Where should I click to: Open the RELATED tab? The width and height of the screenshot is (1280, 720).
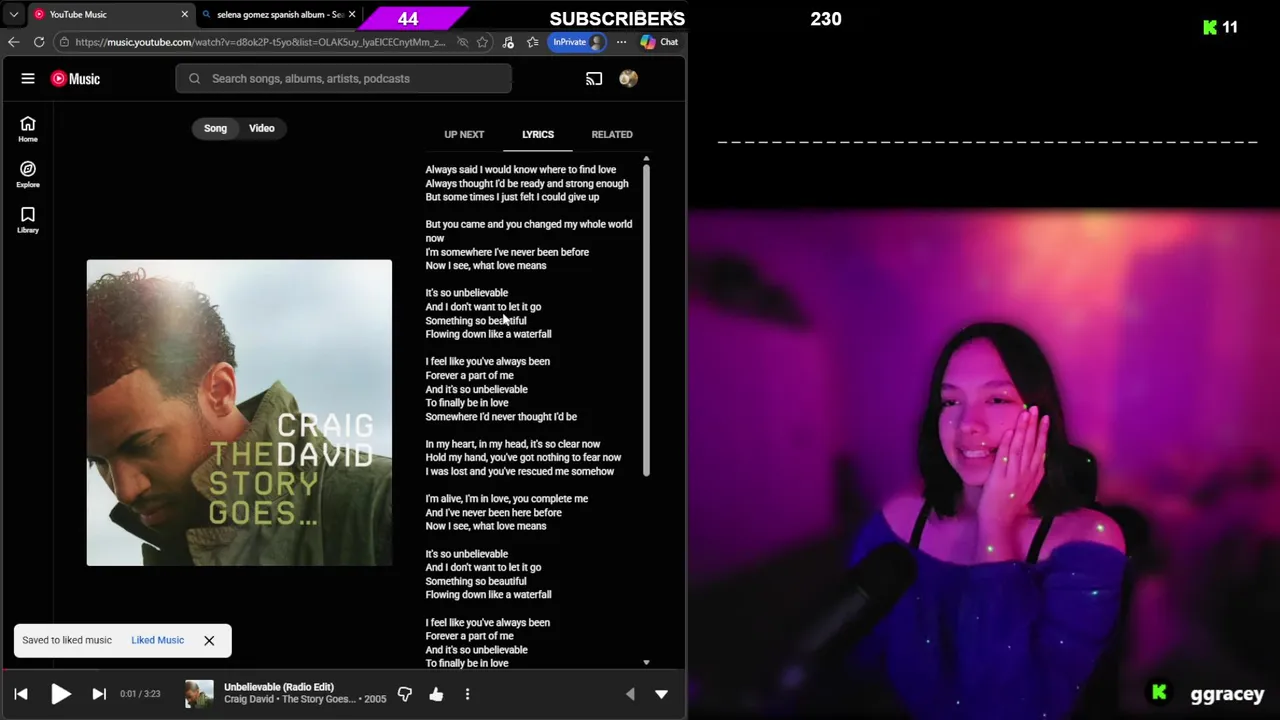pyautogui.click(x=612, y=134)
